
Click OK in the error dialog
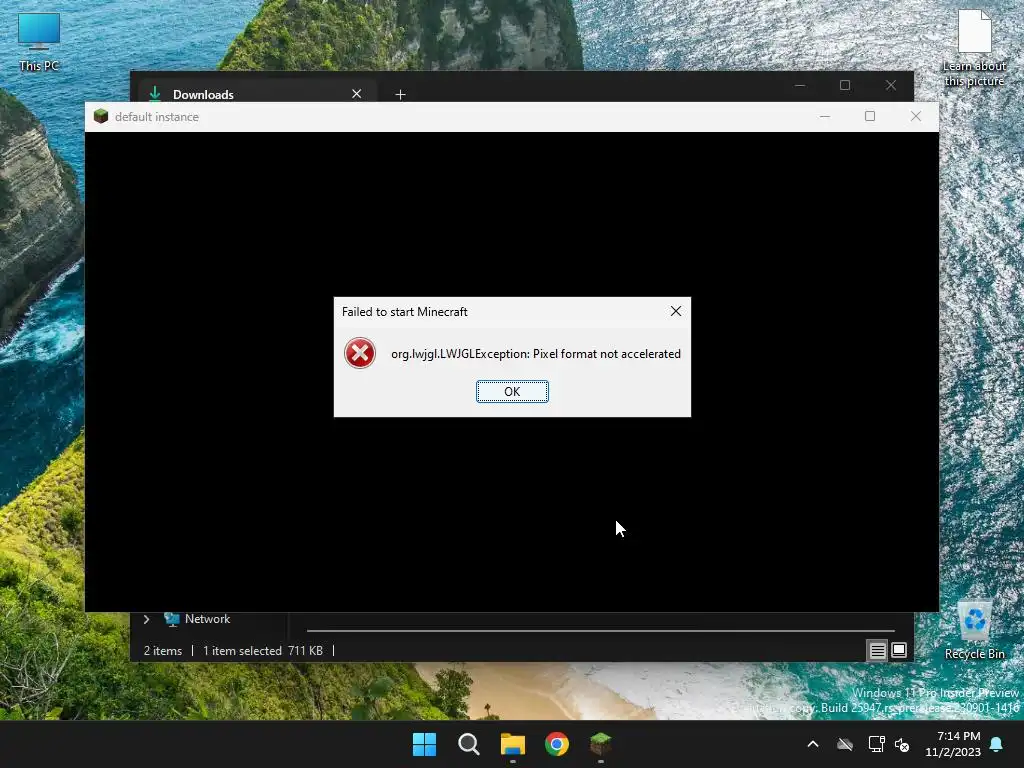(512, 391)
